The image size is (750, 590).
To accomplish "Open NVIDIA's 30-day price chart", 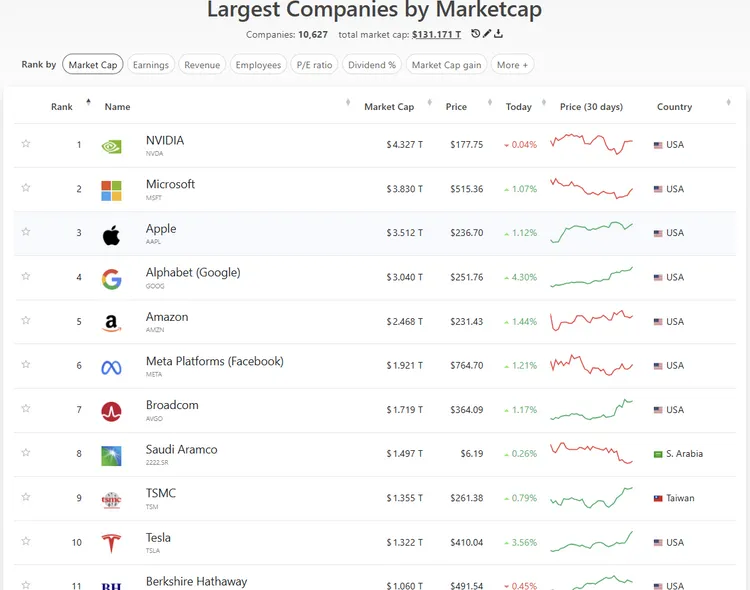I will [x=591, y=144].
